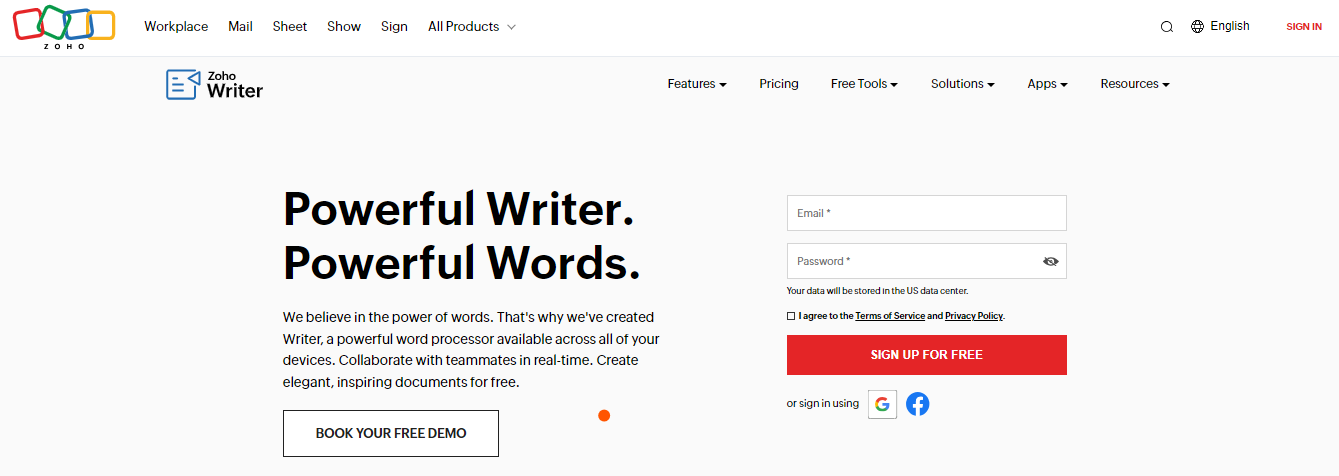Check the Terms of Service agreement box

tap(791, 316)
